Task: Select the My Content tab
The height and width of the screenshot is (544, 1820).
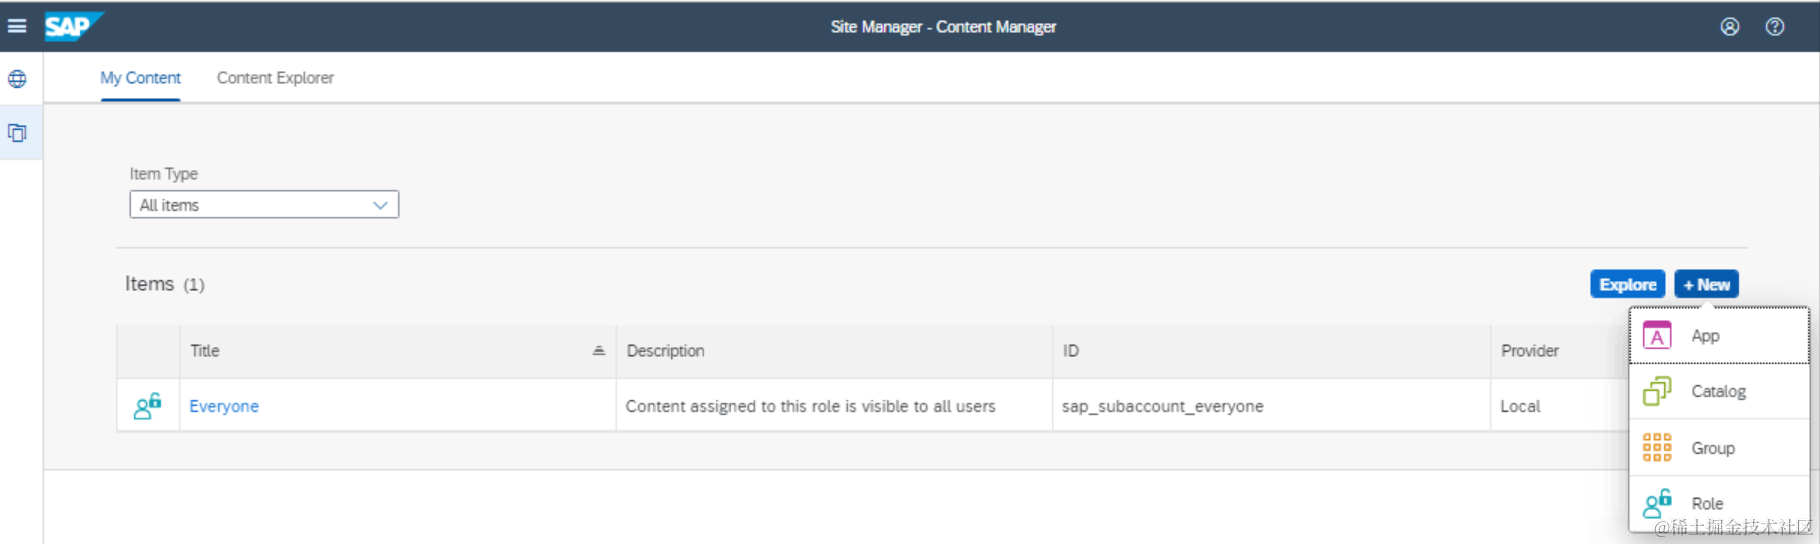Action: point(140,78)
